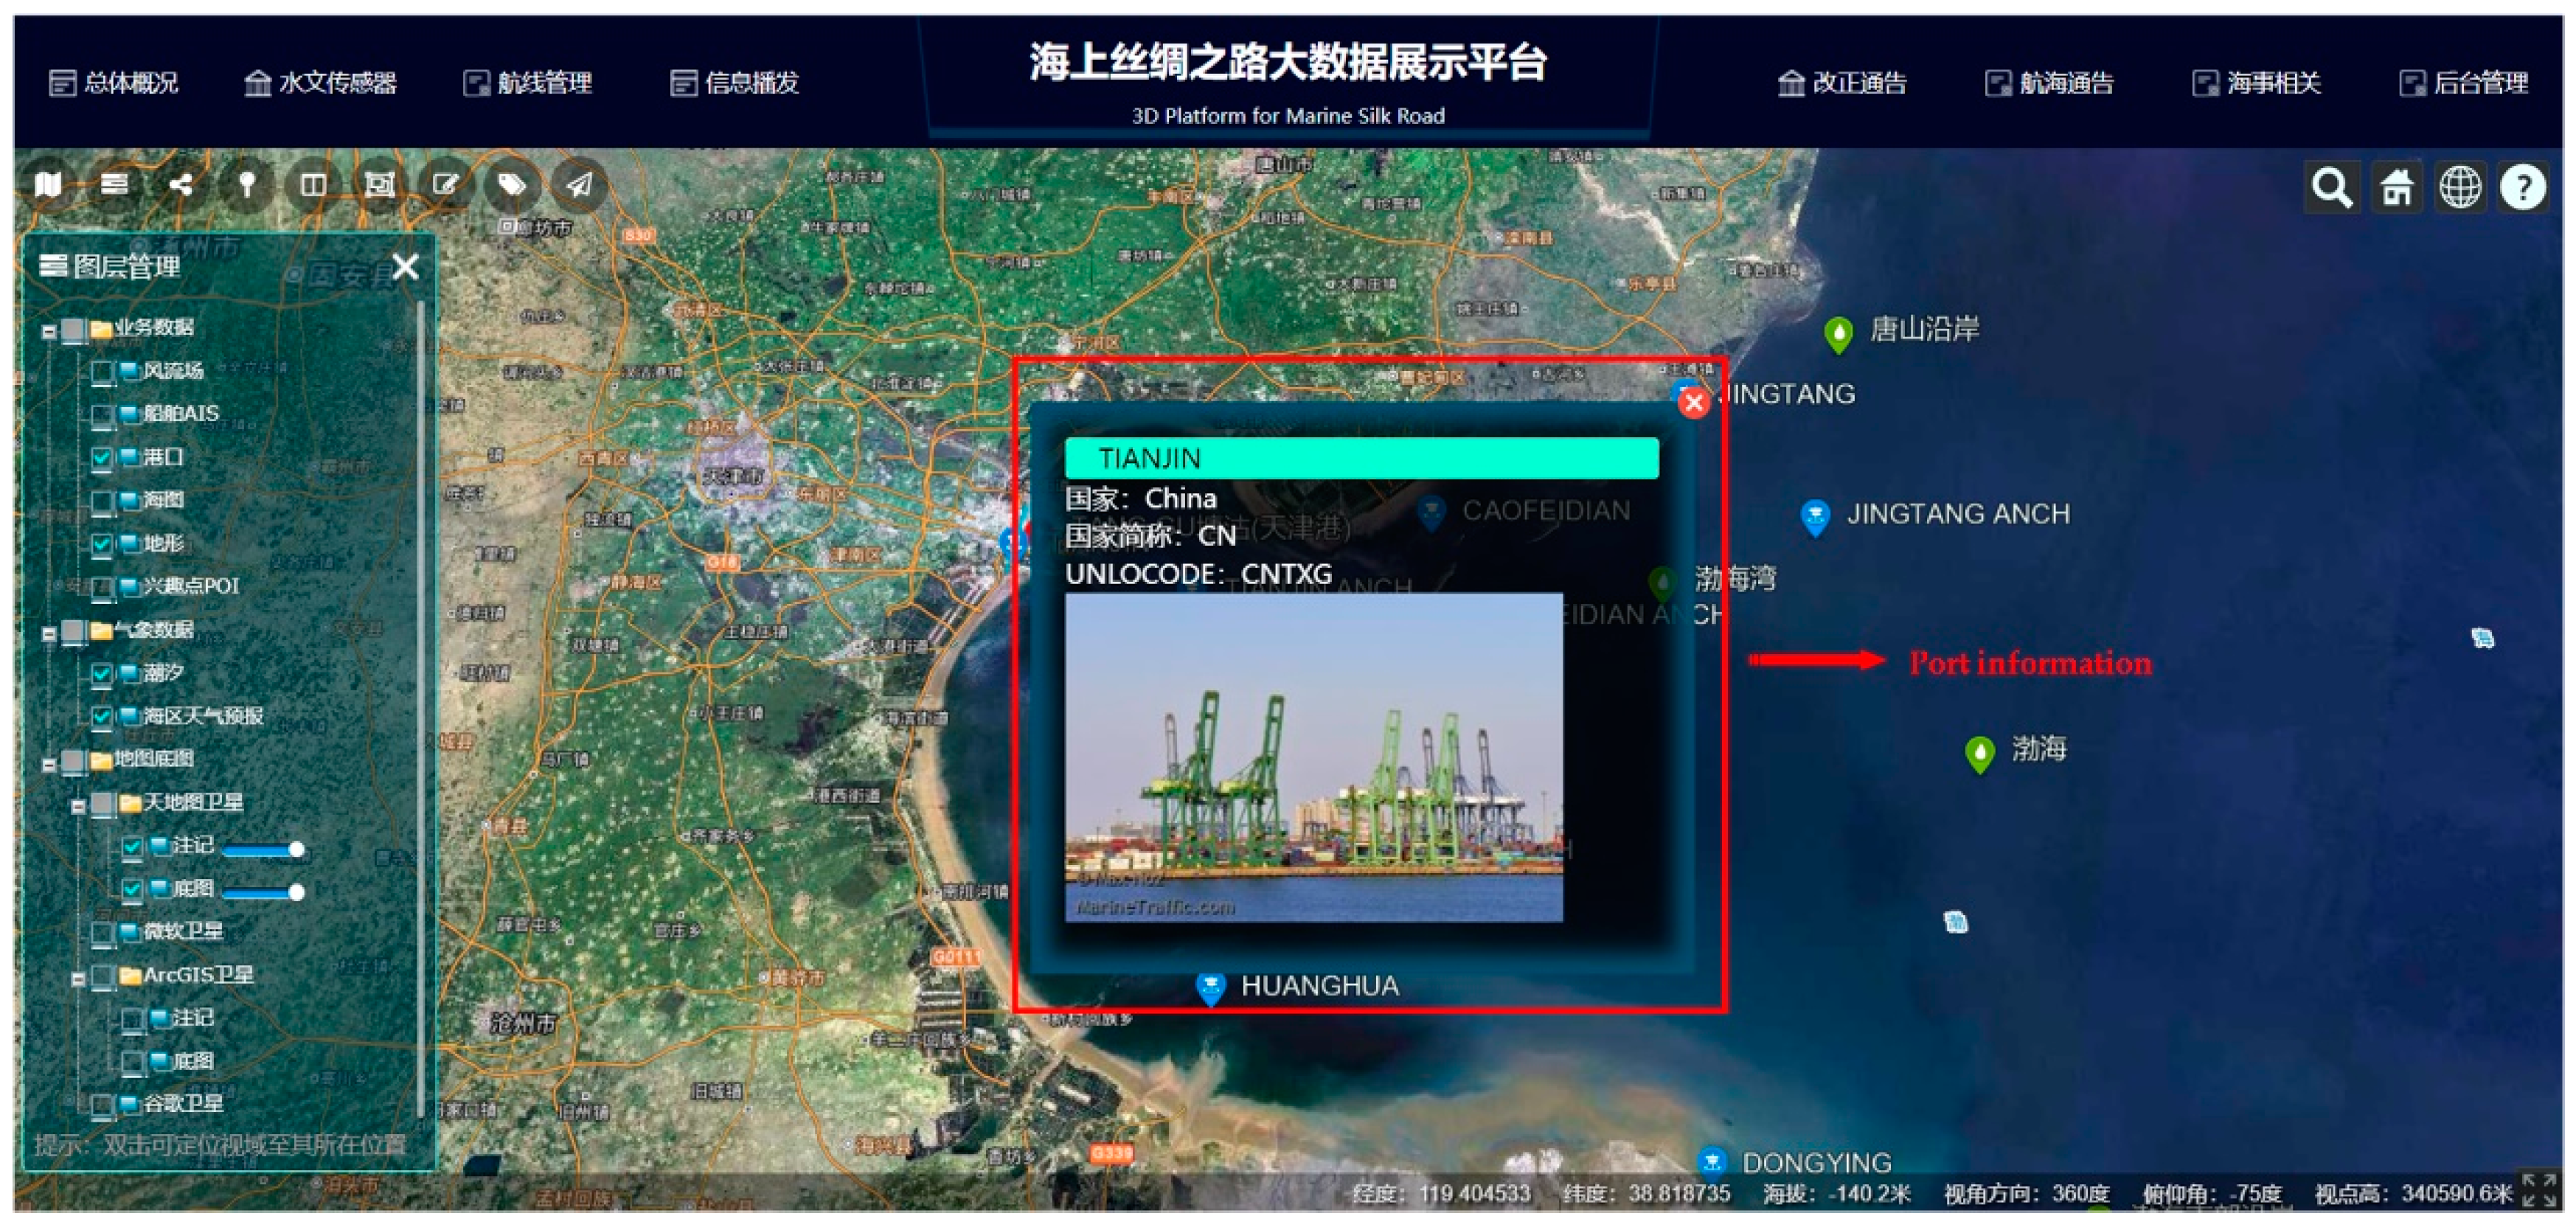Select the 谷歌卫星 layer name
The image size is (2576, 1230).
(183, 1104)
